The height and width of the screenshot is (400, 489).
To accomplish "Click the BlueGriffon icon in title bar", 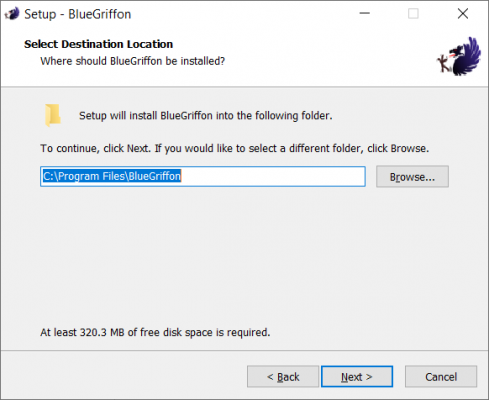I will tap(12, 14).
